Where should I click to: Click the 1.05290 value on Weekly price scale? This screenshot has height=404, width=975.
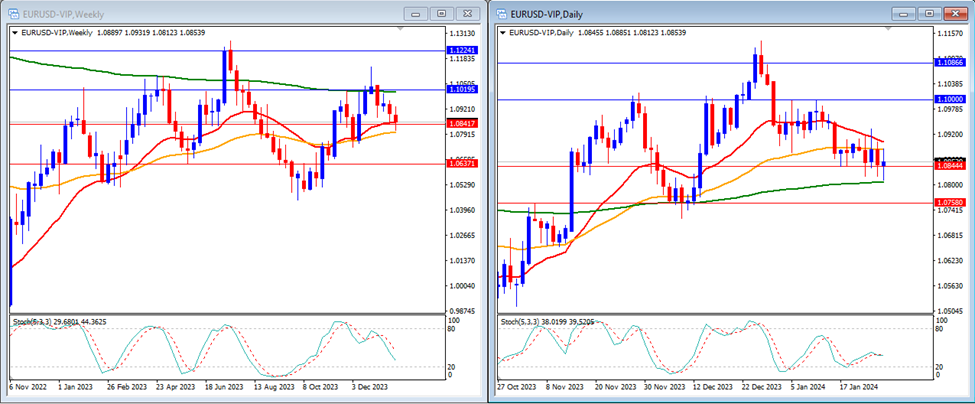pyautogui.click(x=461, y=185)
